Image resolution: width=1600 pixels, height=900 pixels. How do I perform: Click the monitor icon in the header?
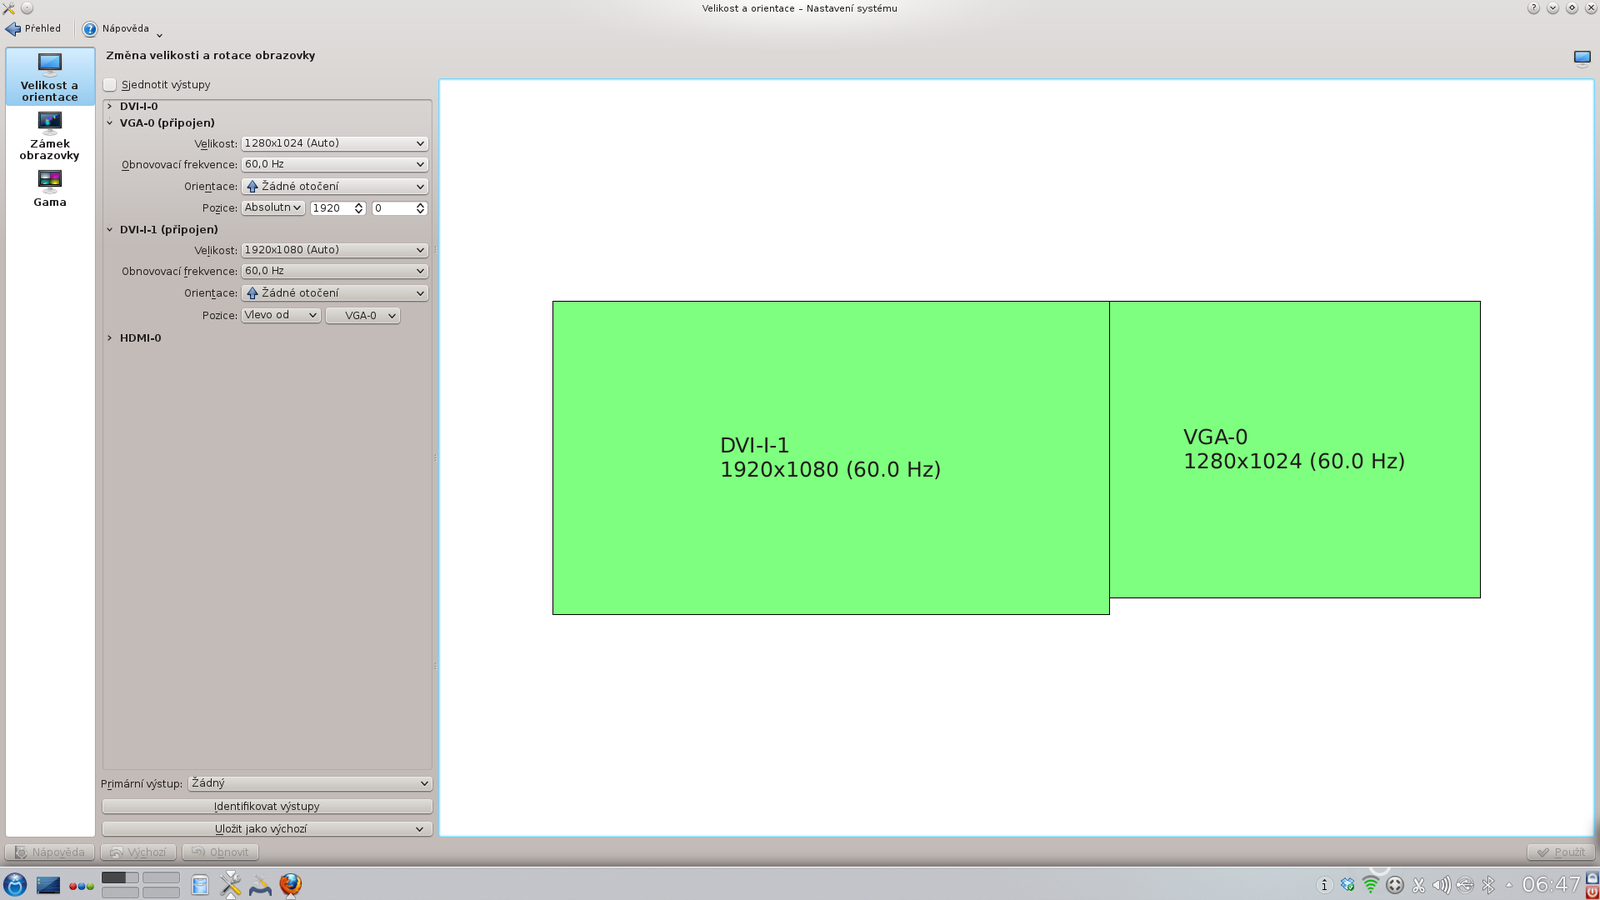tap(1582, 58)
